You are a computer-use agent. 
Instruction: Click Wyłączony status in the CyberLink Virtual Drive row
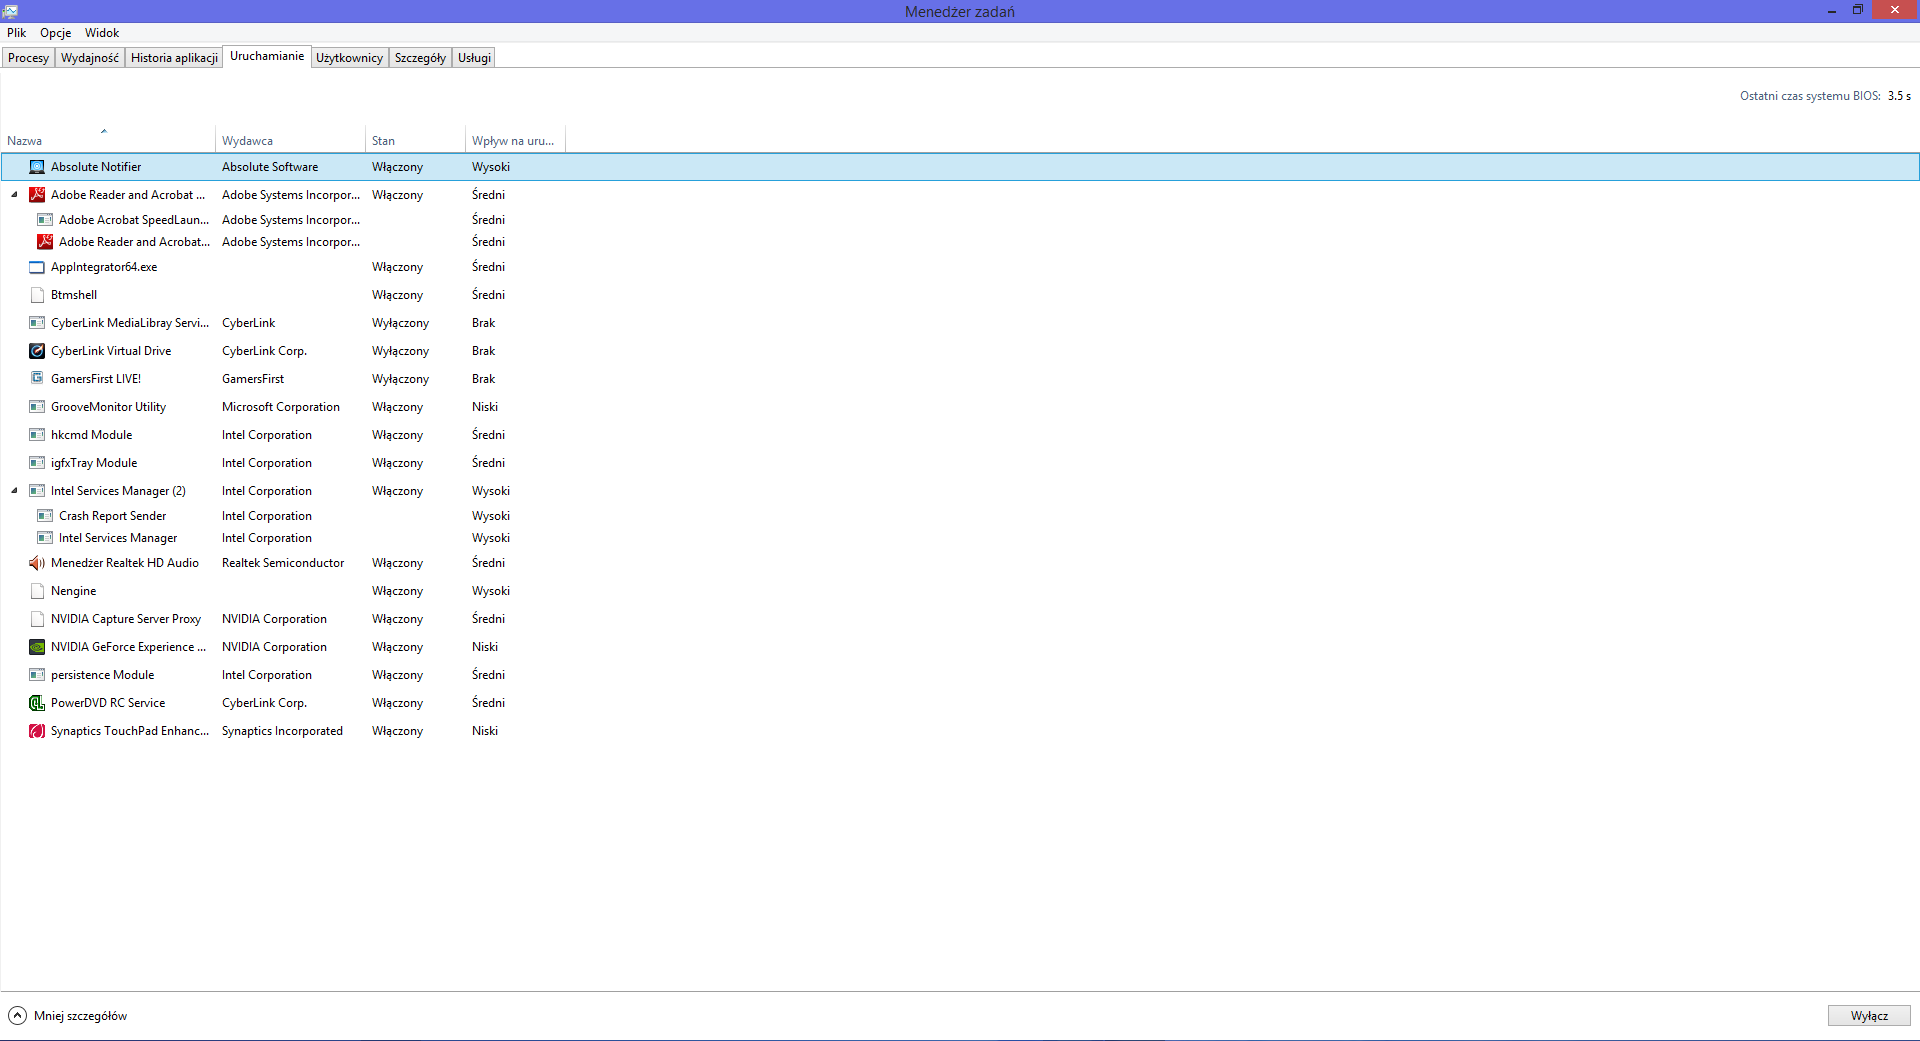pos(400,351)
